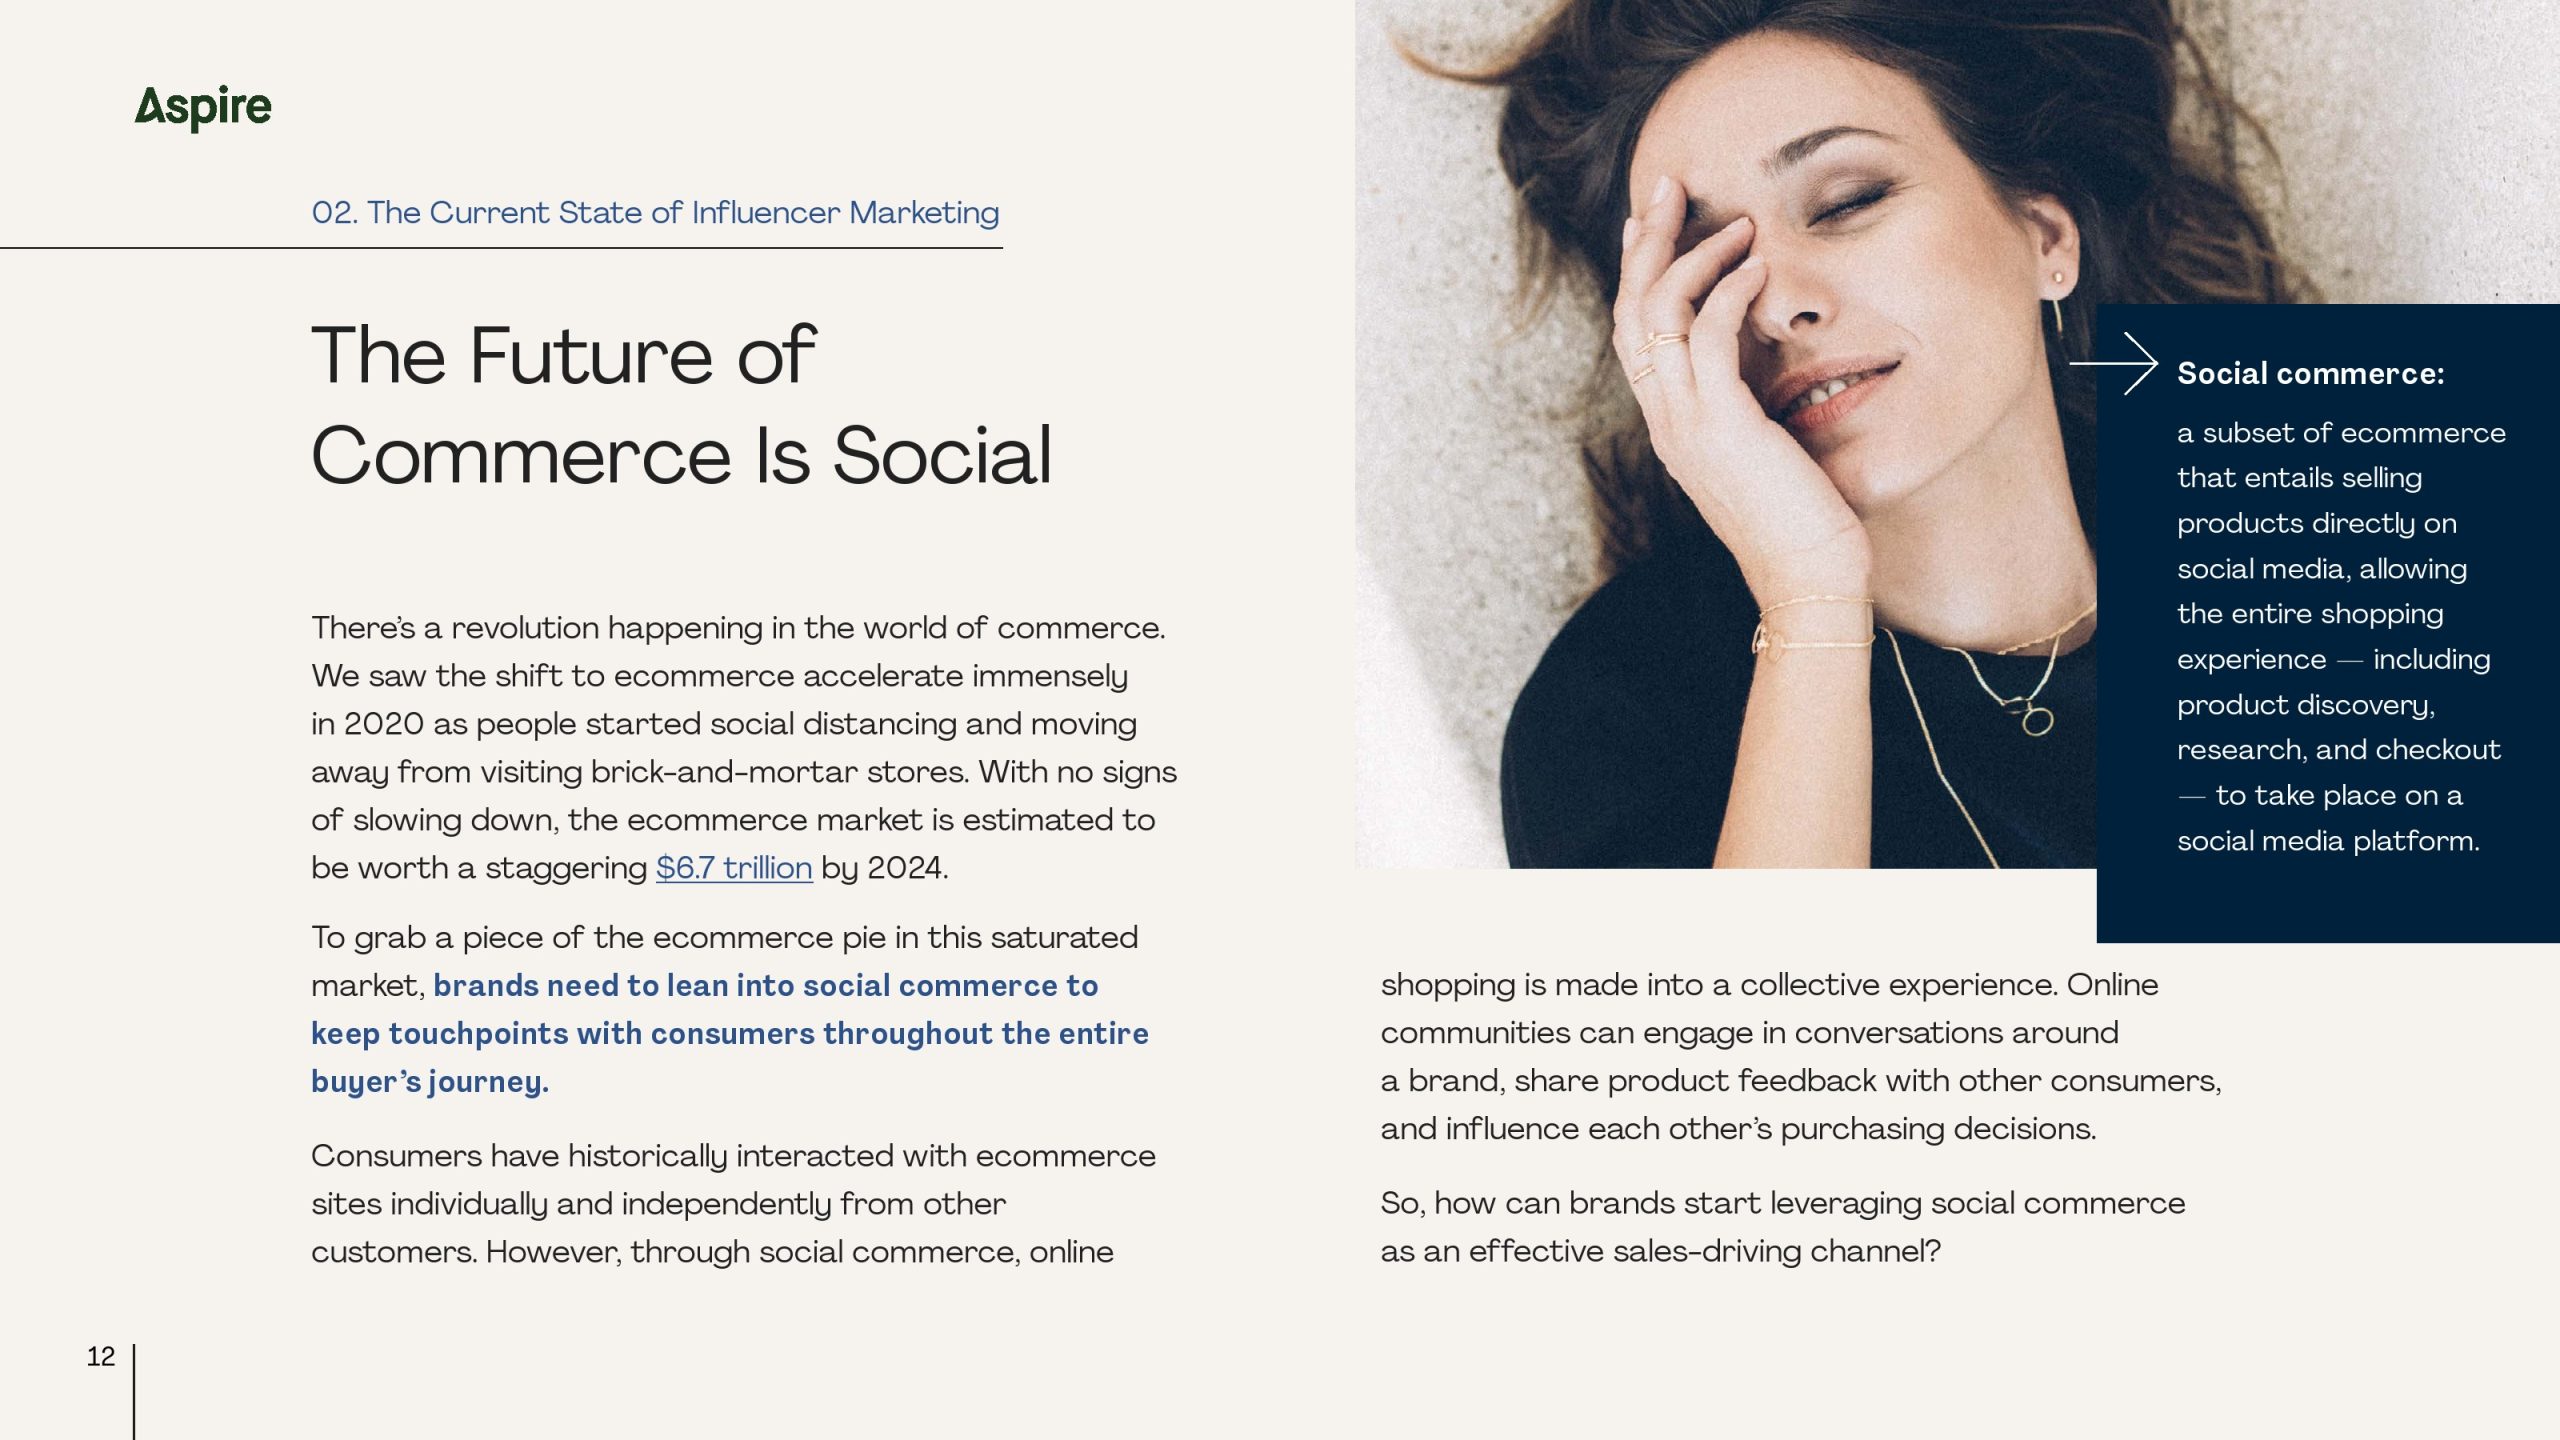
Task: Click the text To grab a piece
Action: point(724,938)
